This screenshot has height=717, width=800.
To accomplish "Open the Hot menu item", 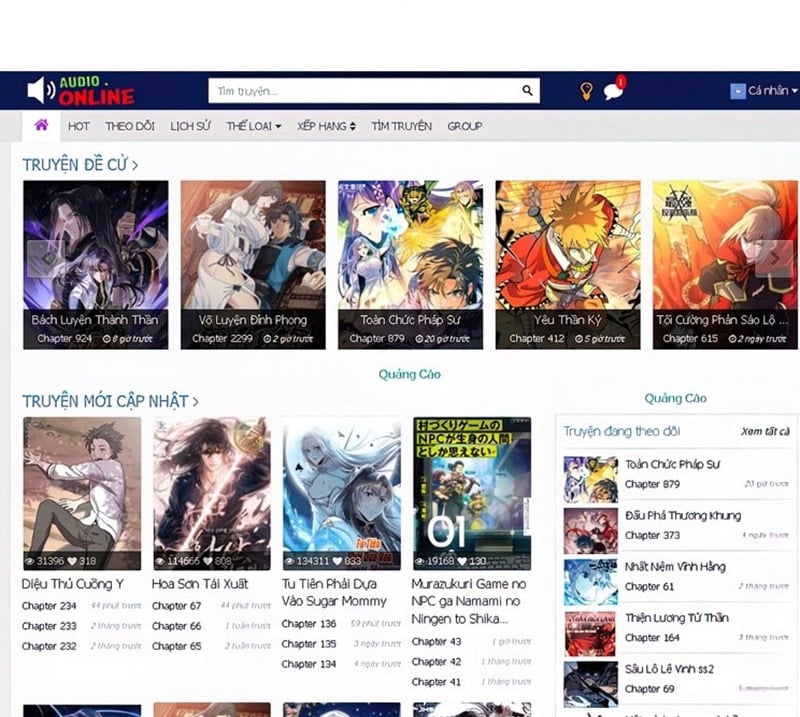I will [79, 126].
